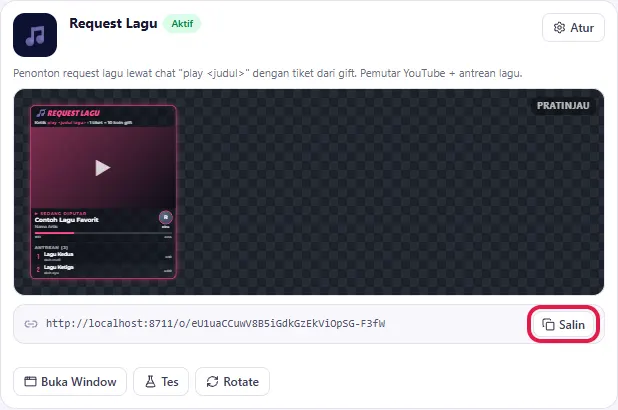
Task: Click the requester avatar circle in preview
Action: (x=166, y=217)
